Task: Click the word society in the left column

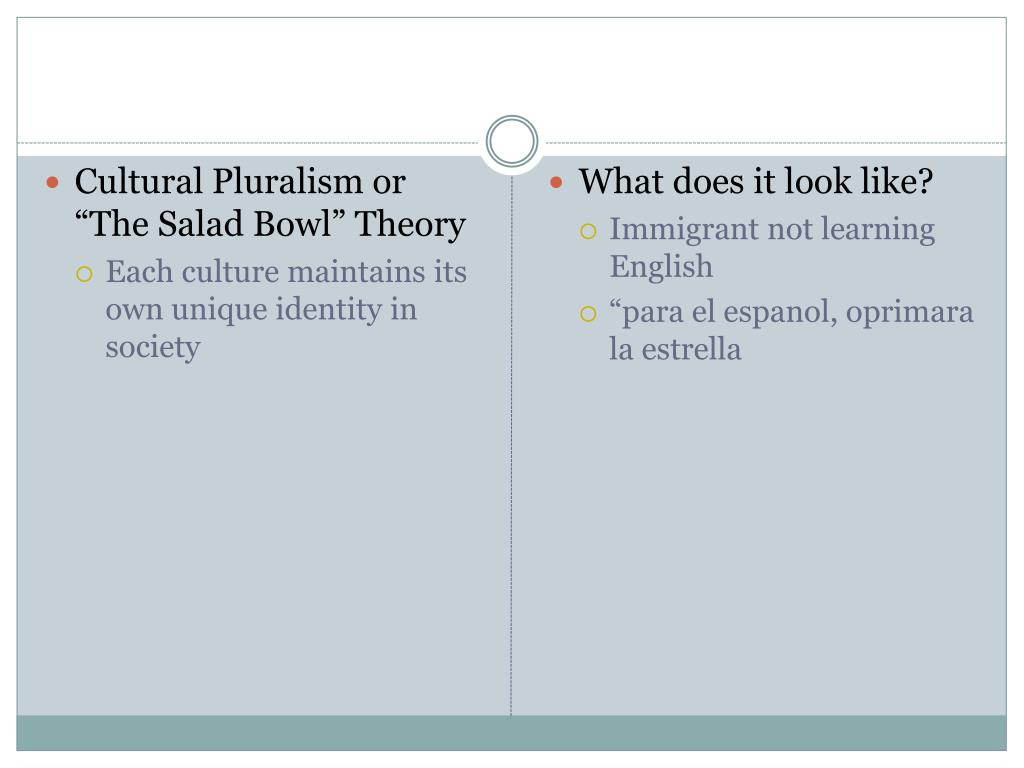Action: [153, 347]
